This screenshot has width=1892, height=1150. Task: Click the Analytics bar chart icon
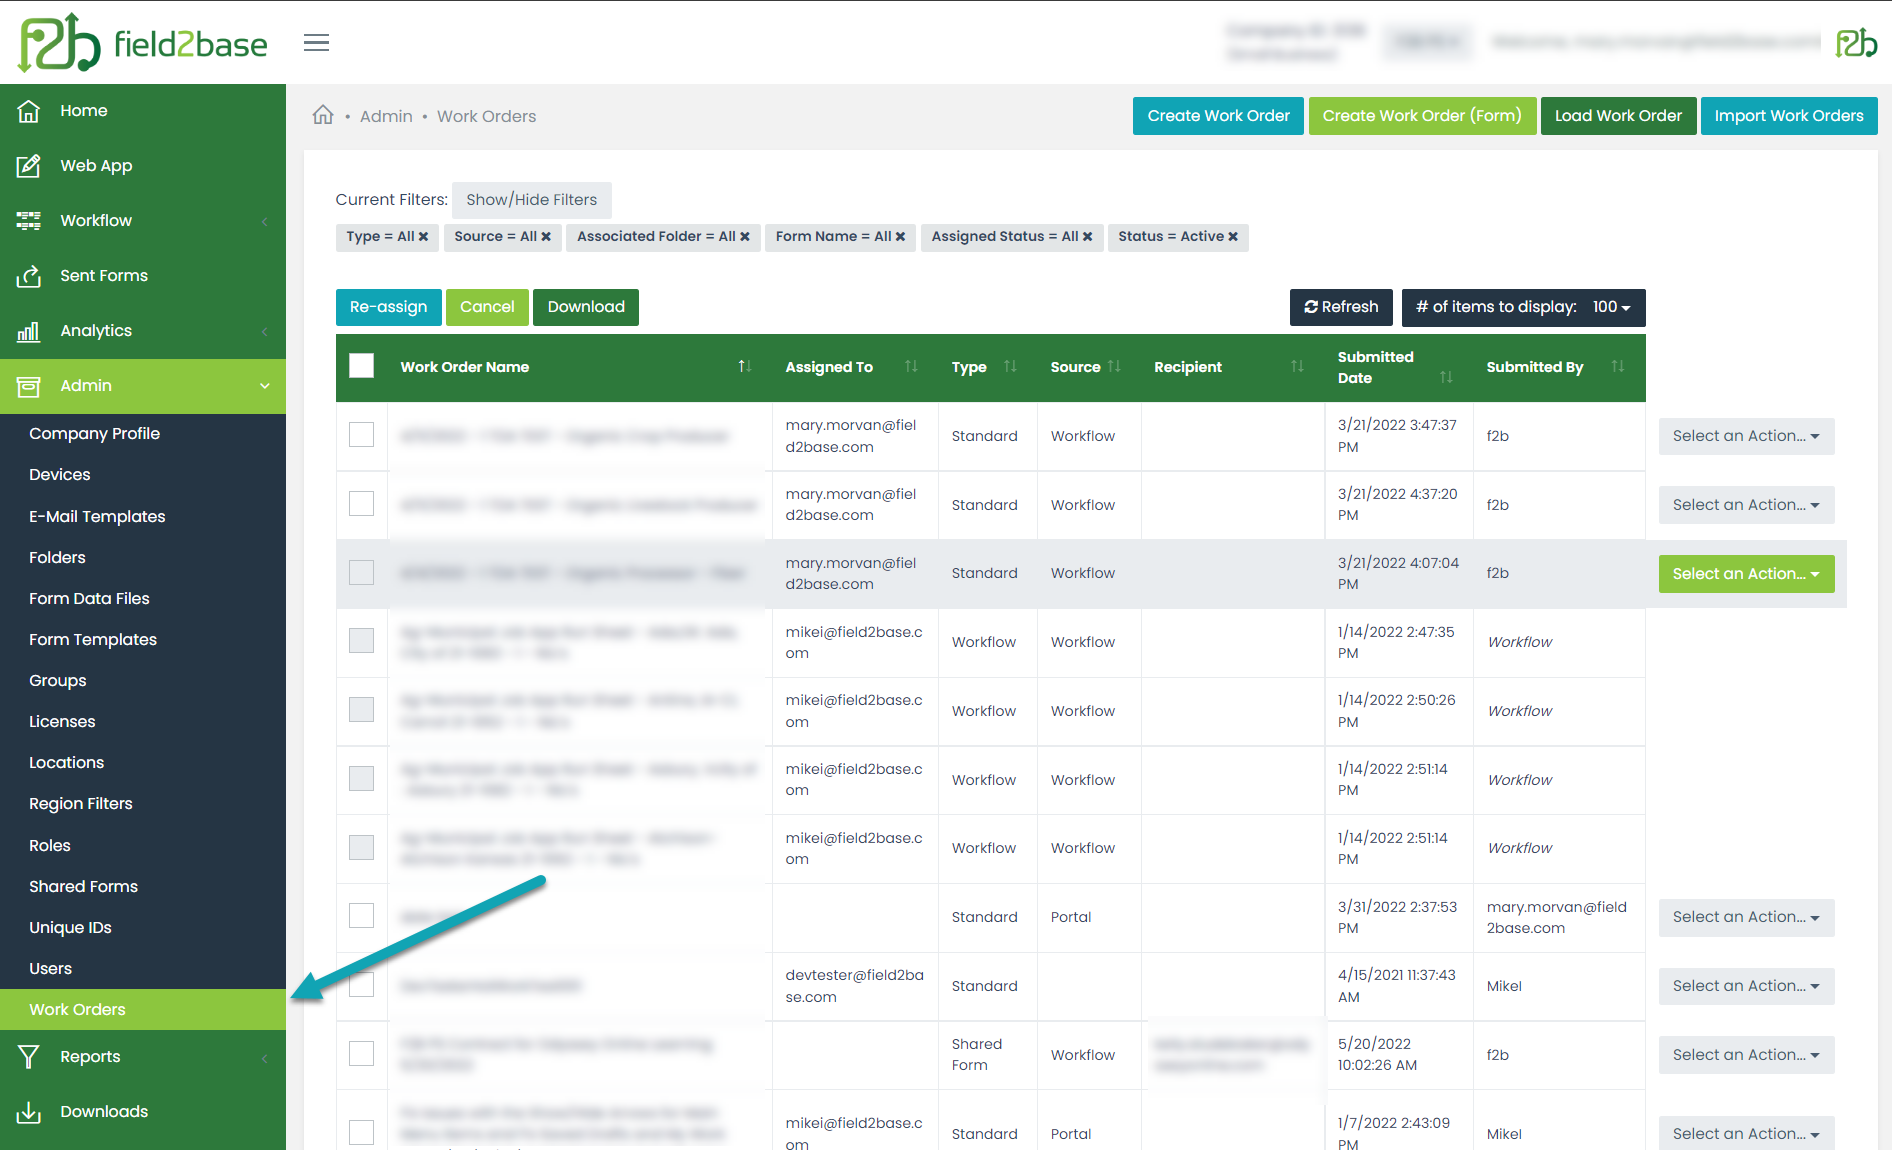(x=29, y=331)
